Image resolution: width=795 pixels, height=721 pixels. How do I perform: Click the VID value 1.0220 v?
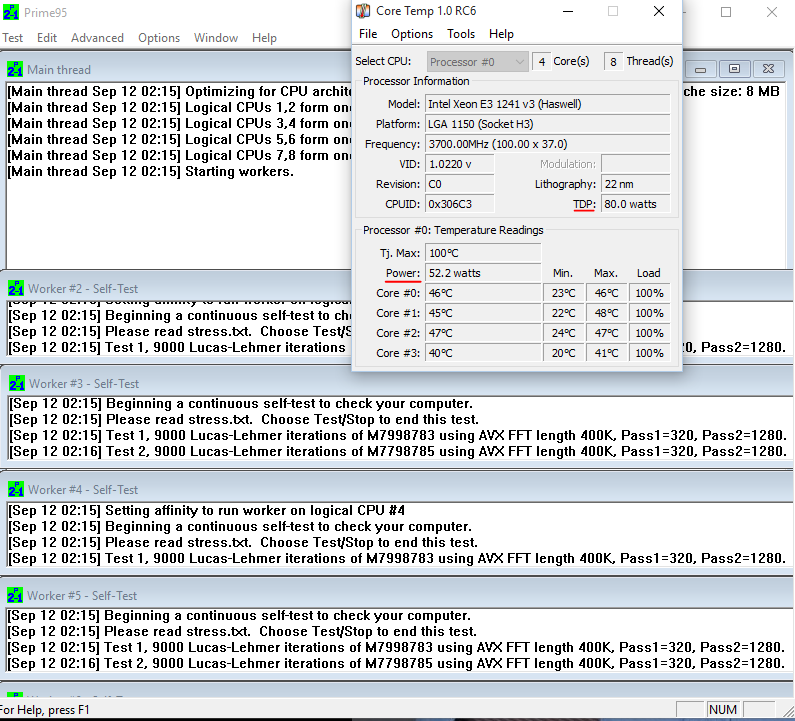click(460, 164)
